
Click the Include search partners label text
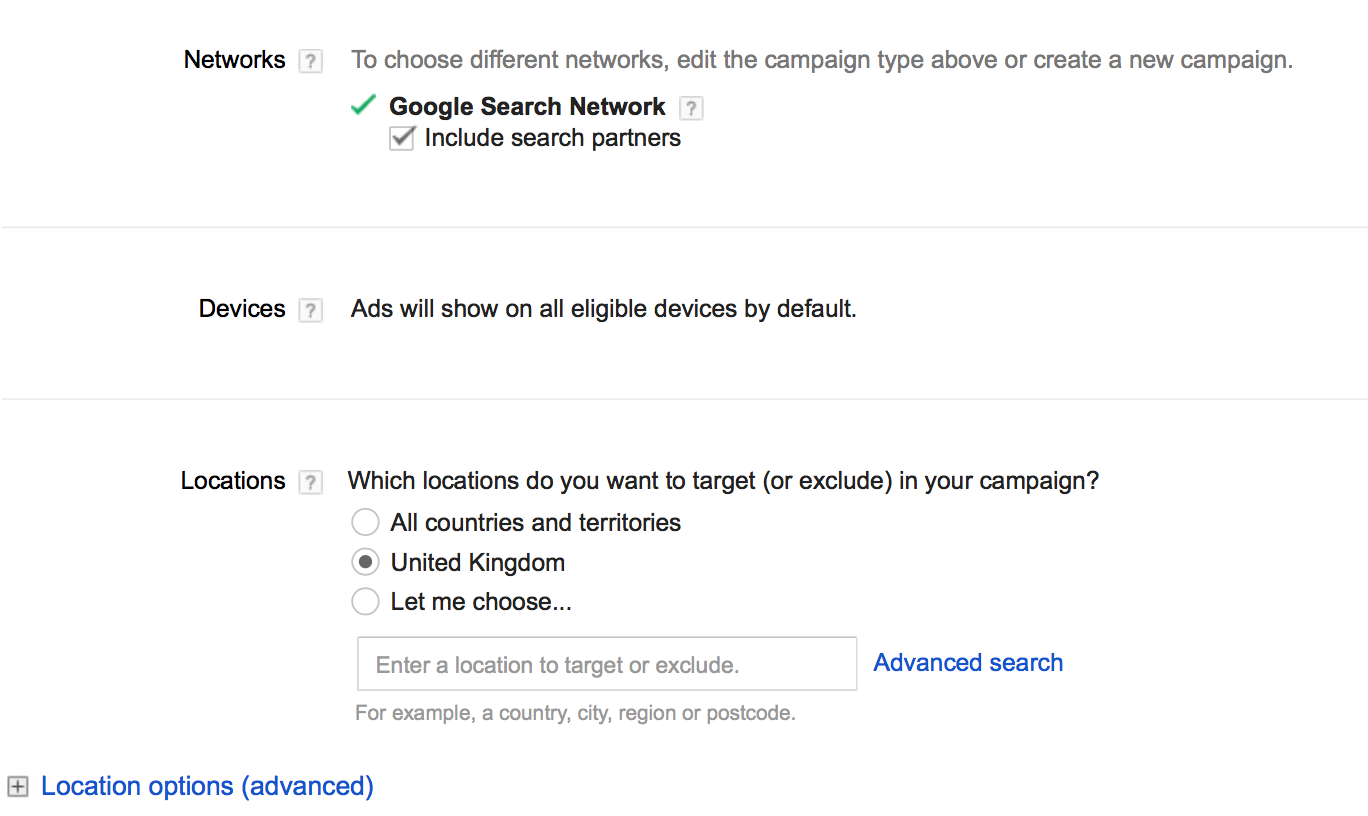click(553, 138)
